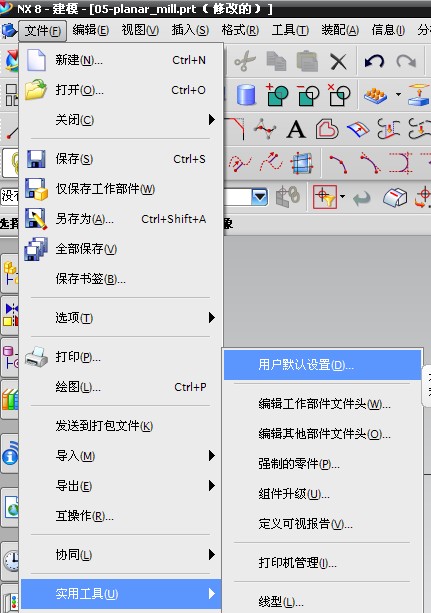Choose 新建(N) New from File menu
The height and width of the screenshot is (613, 431).
[x=120, y=60]
